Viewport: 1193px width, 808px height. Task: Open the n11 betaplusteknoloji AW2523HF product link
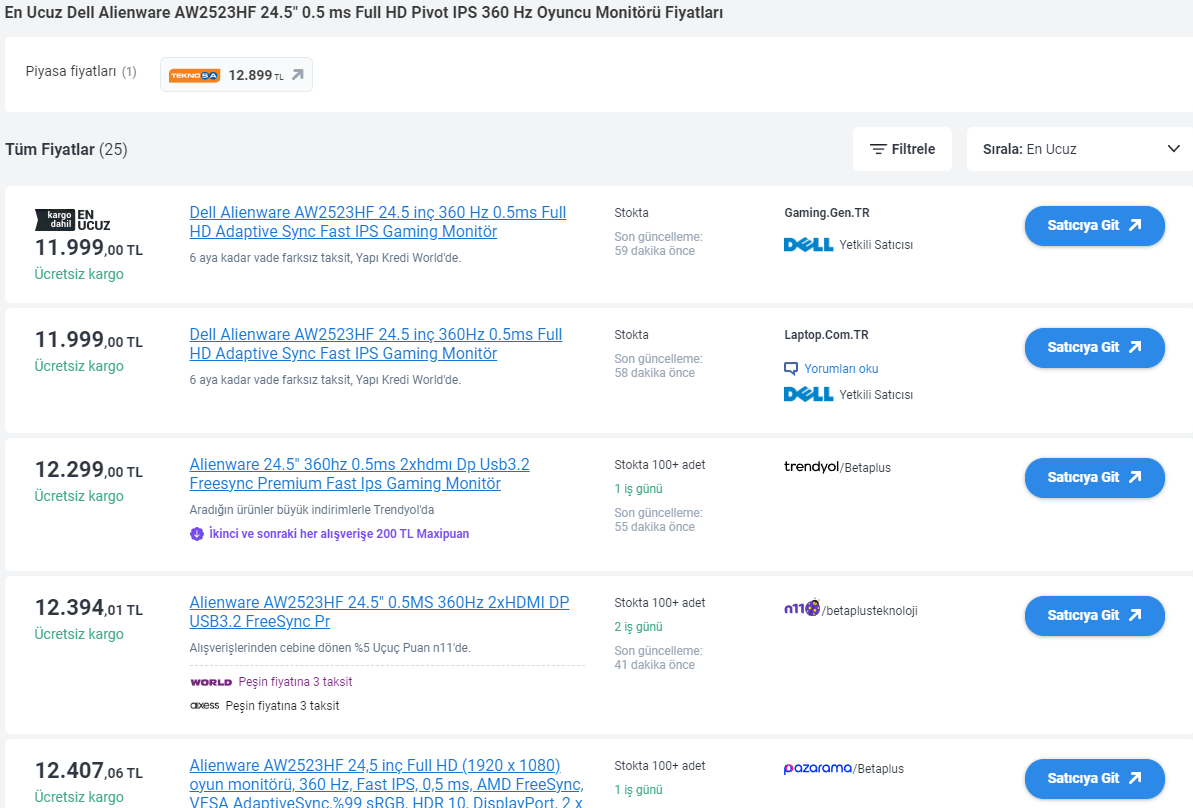pyautogui.click(x=379, y=612)
